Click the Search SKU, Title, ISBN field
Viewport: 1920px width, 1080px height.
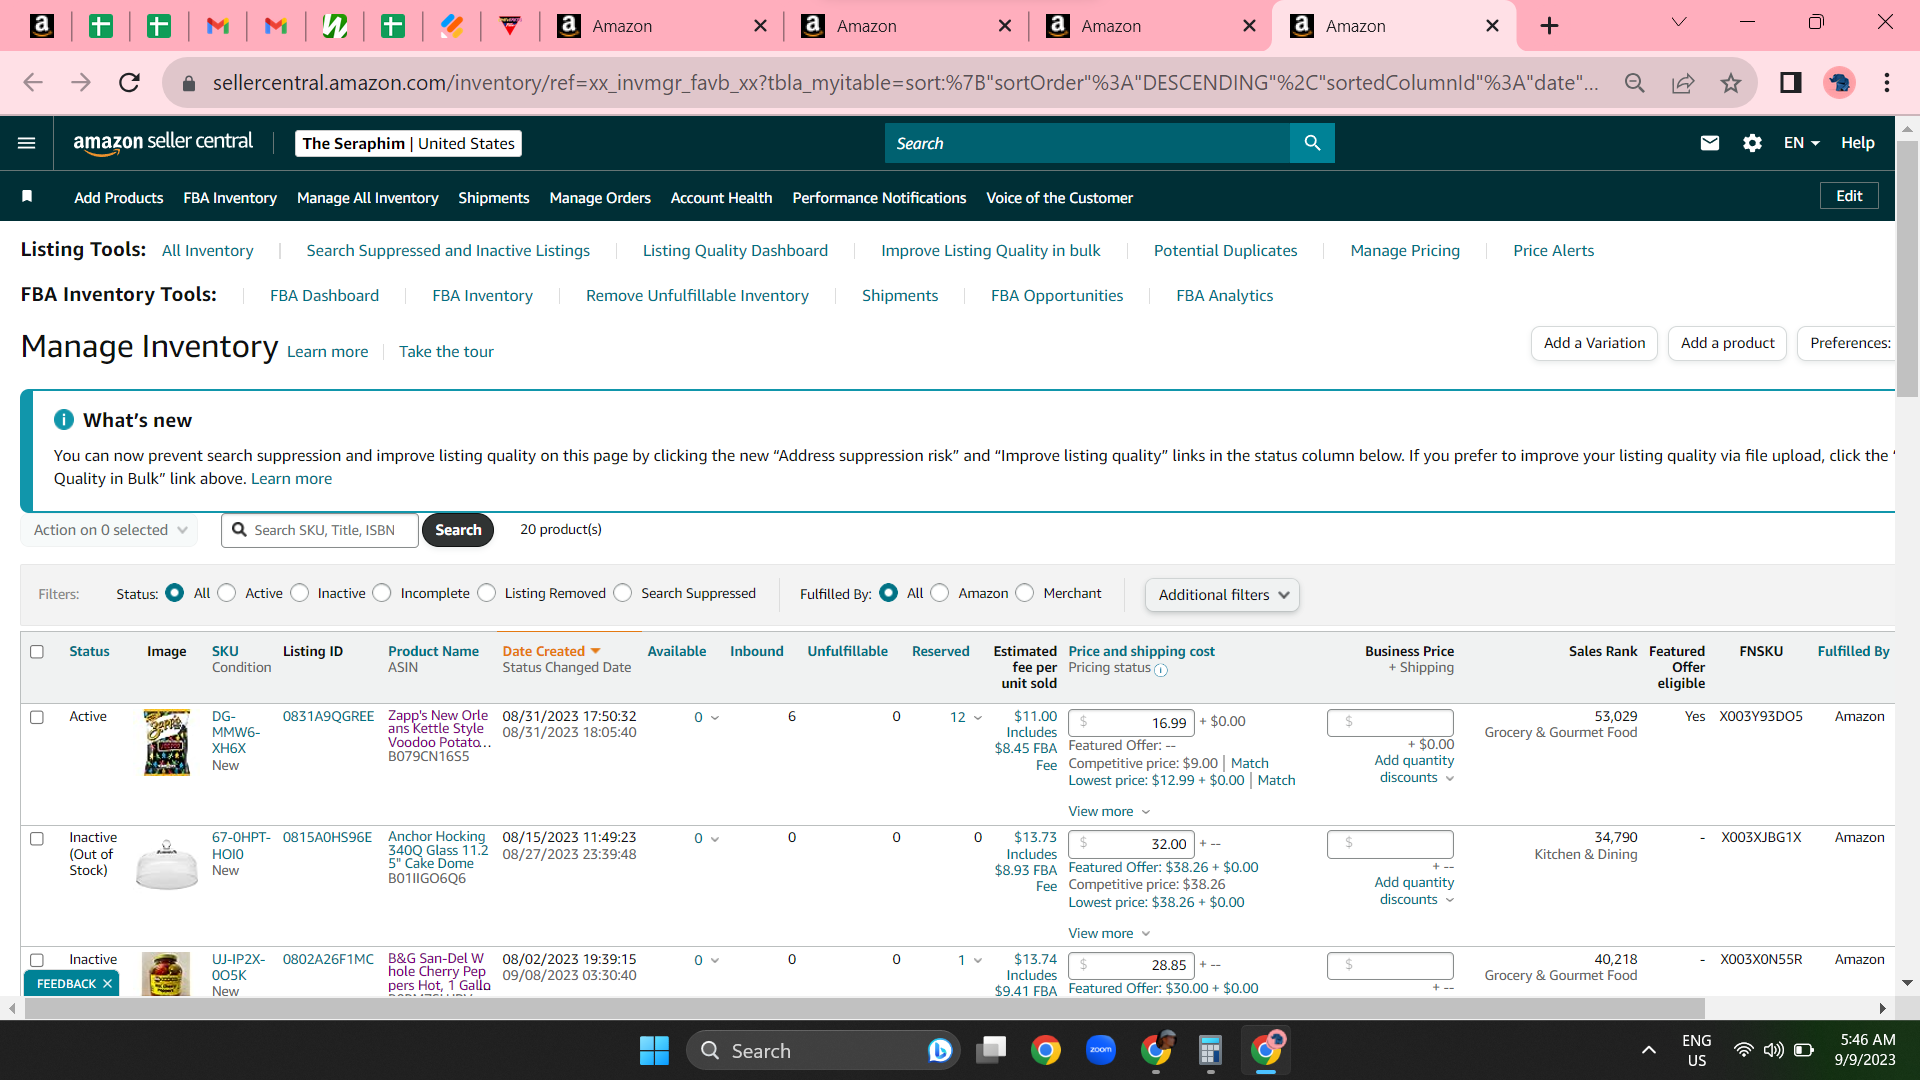tap(320, 530)
